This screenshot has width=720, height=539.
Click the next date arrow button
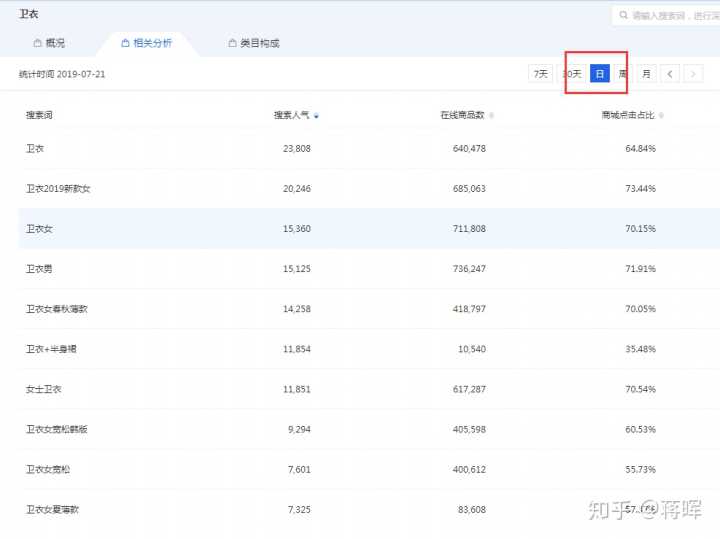(x=693, y=74)
